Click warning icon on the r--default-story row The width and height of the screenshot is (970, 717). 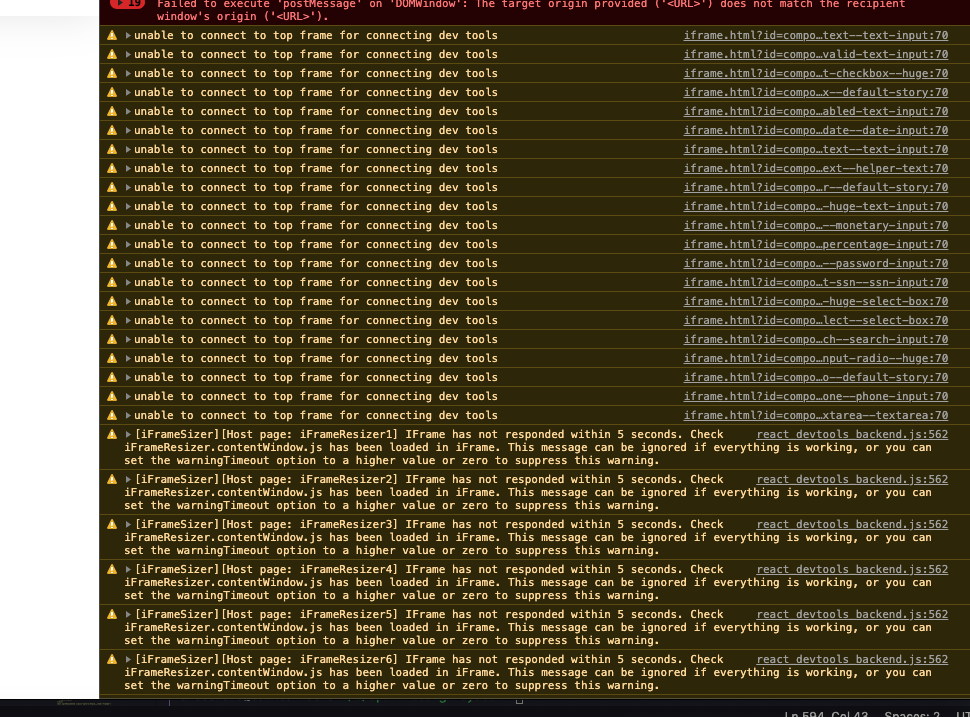(x=112, y=187)
